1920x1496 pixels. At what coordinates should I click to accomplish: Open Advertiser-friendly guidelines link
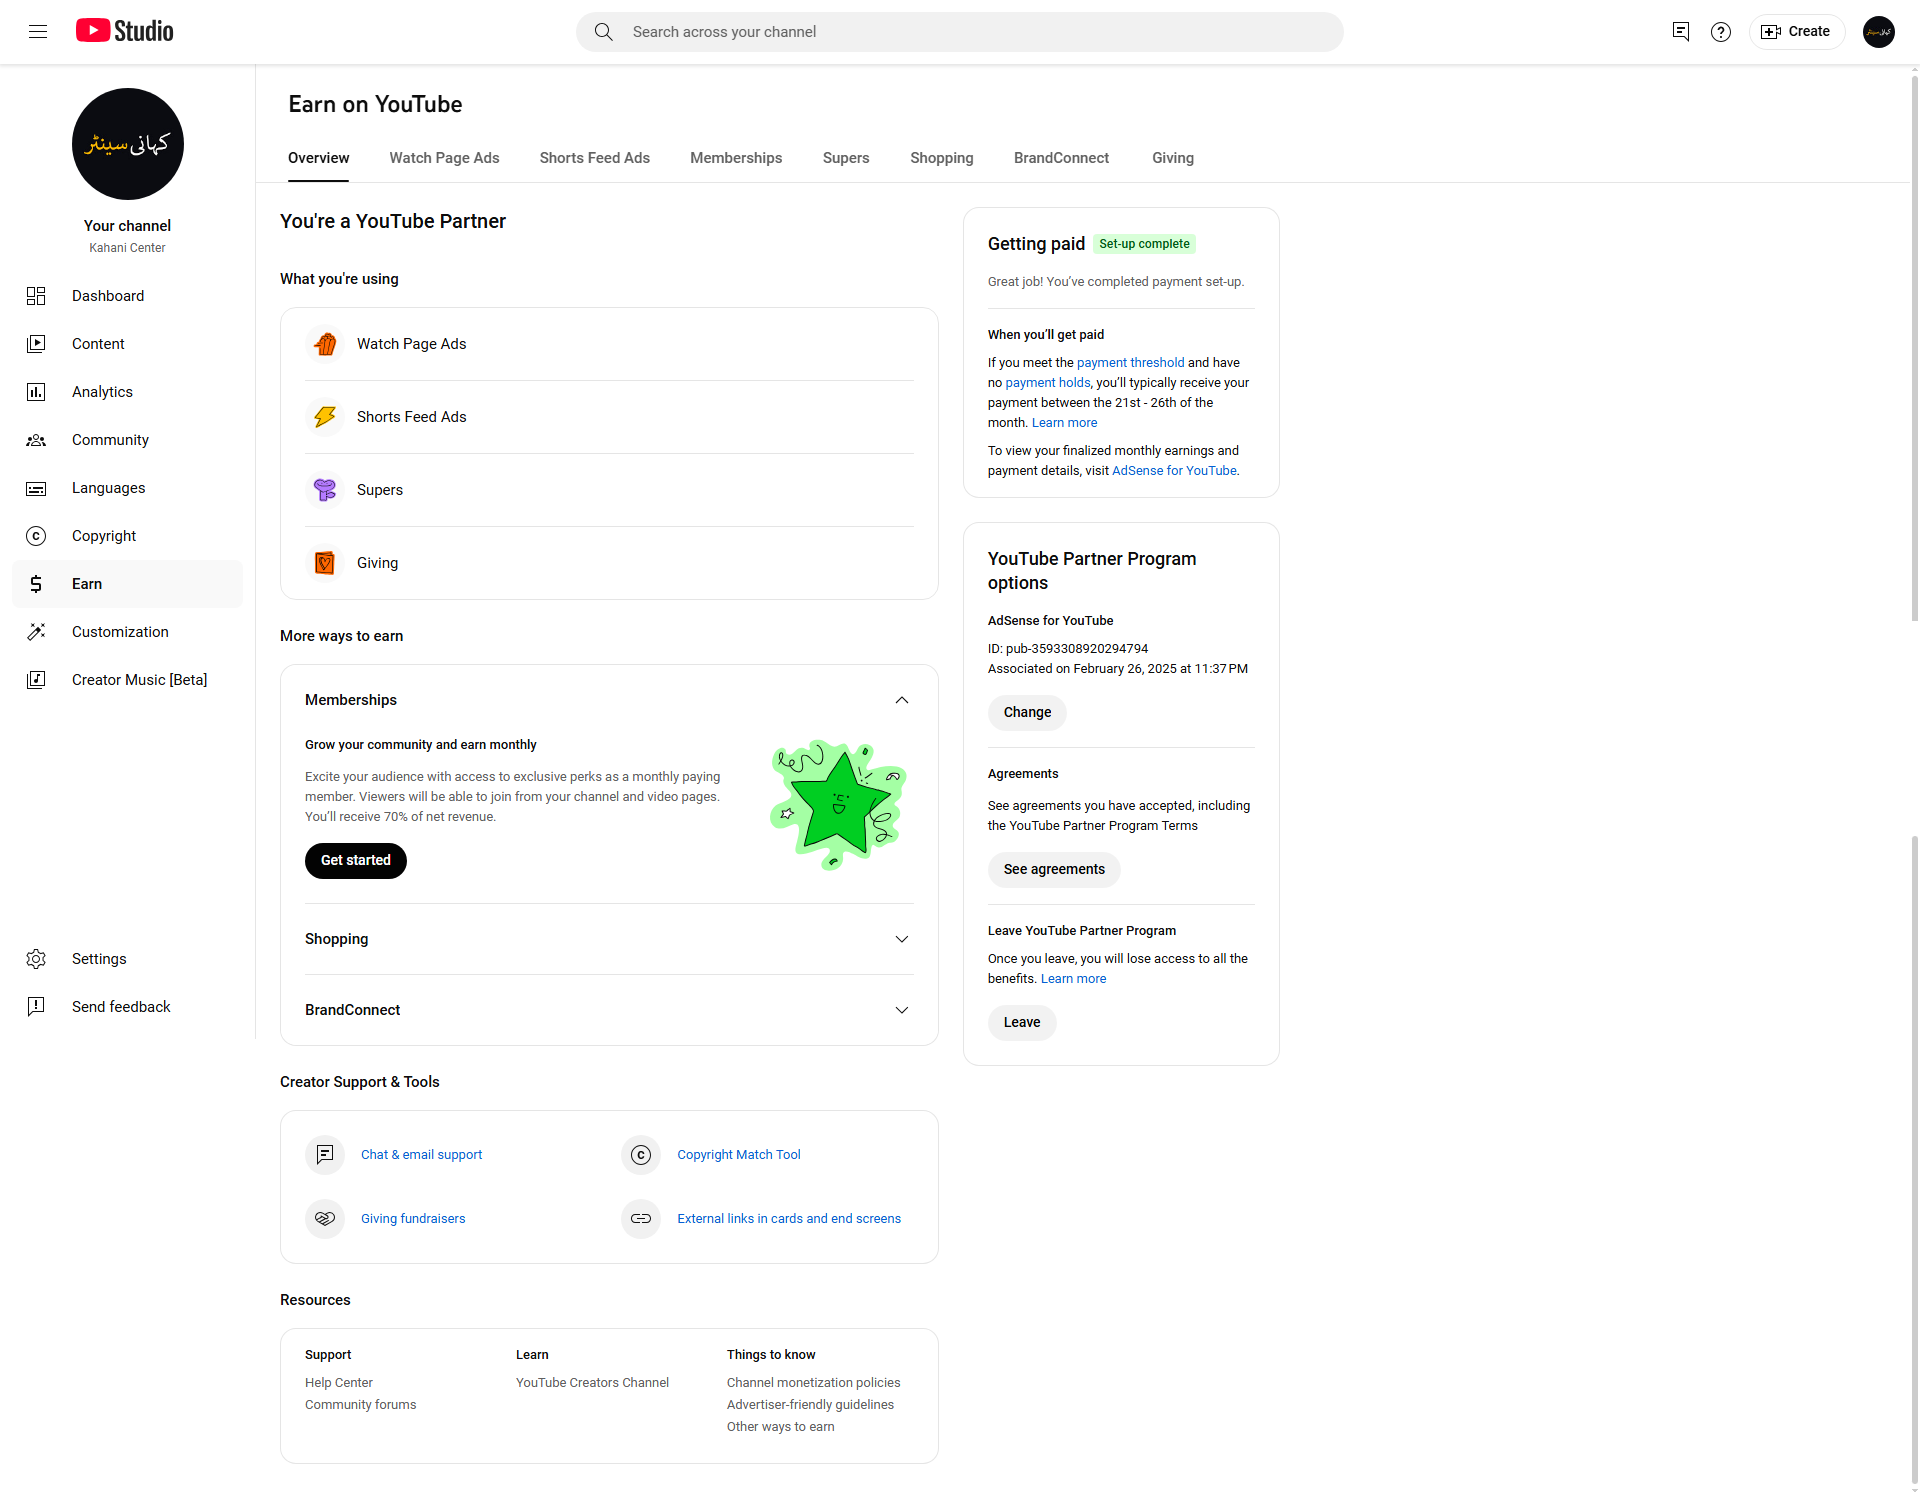tap(811, 1405)
